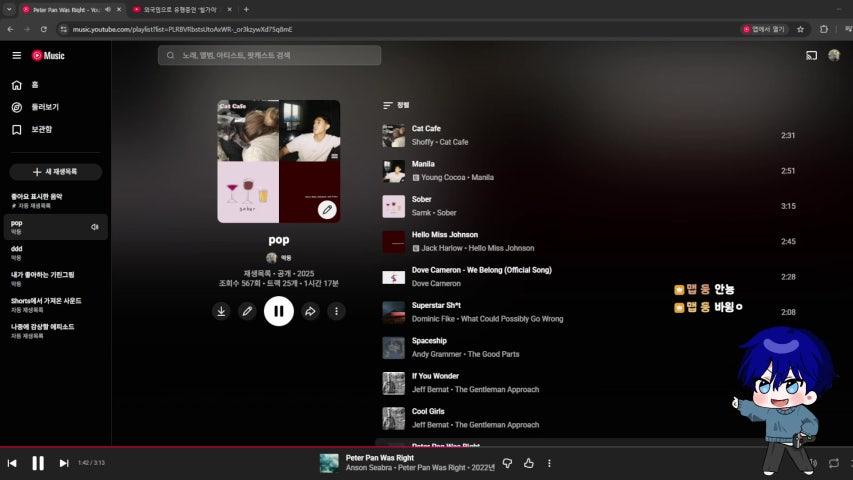Image resolution: width=853 pixels, height=480 pixels.
Task: Like the current song with thumbs up
Action: click(x=529, y=463)
